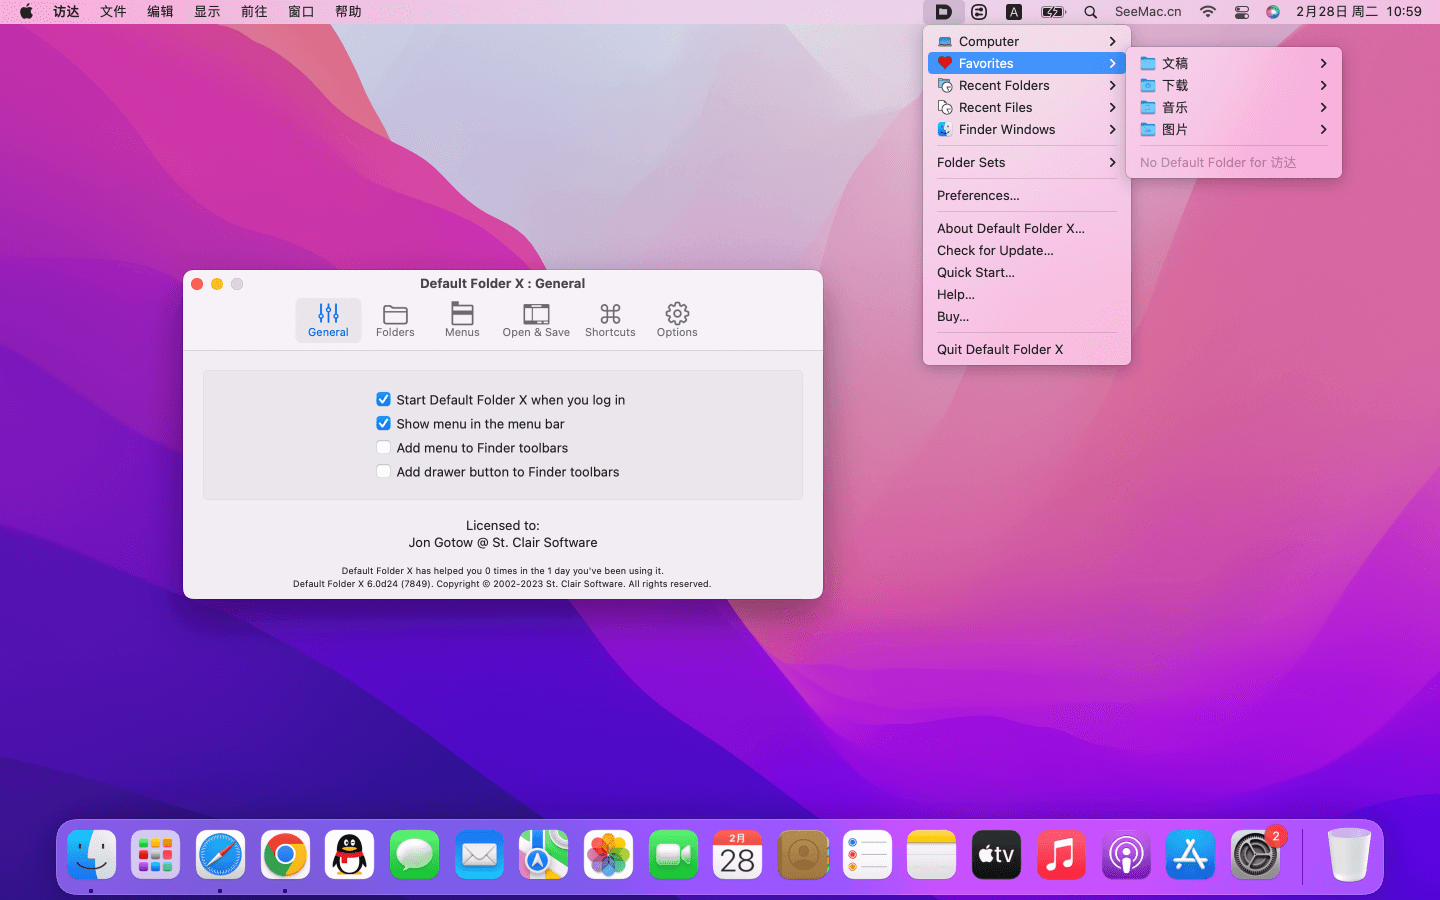The width and height of the screenshot is (1440, 900).
Task: Open the 音乐 favorite folder
Action: pyautogui.click(x=1234, y=107)
